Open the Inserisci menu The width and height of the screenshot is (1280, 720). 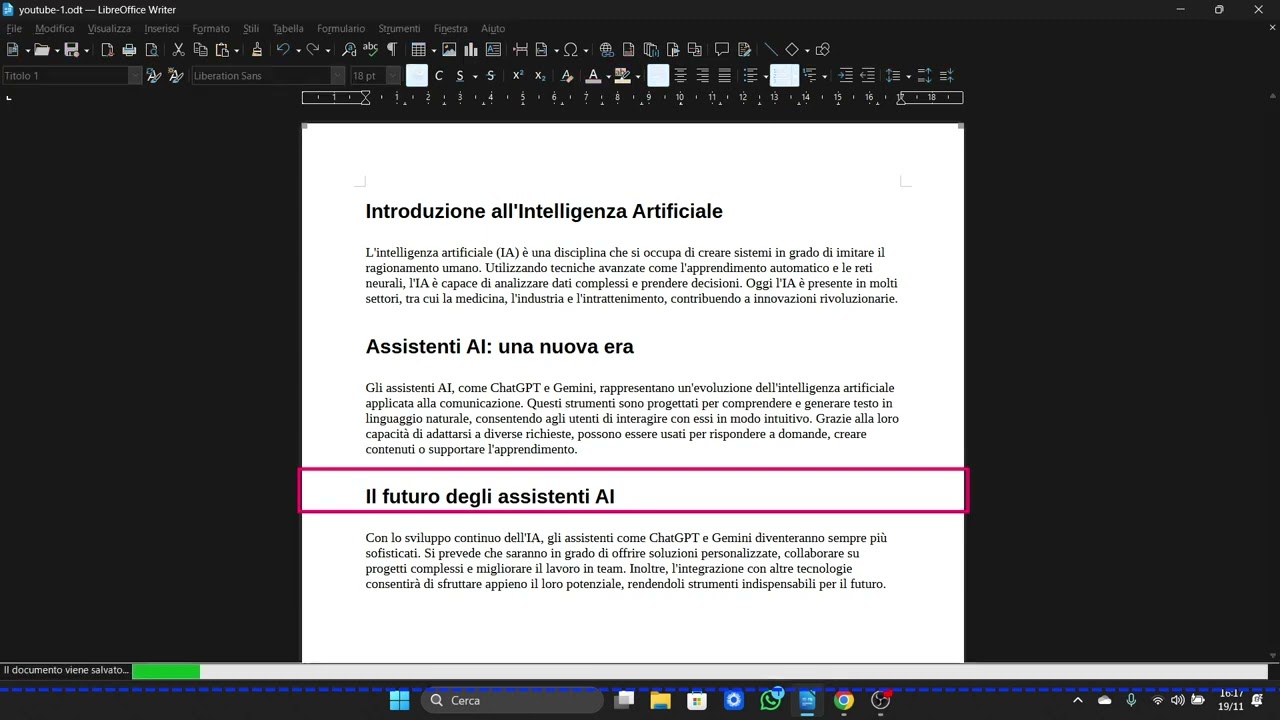coord(162,28)
